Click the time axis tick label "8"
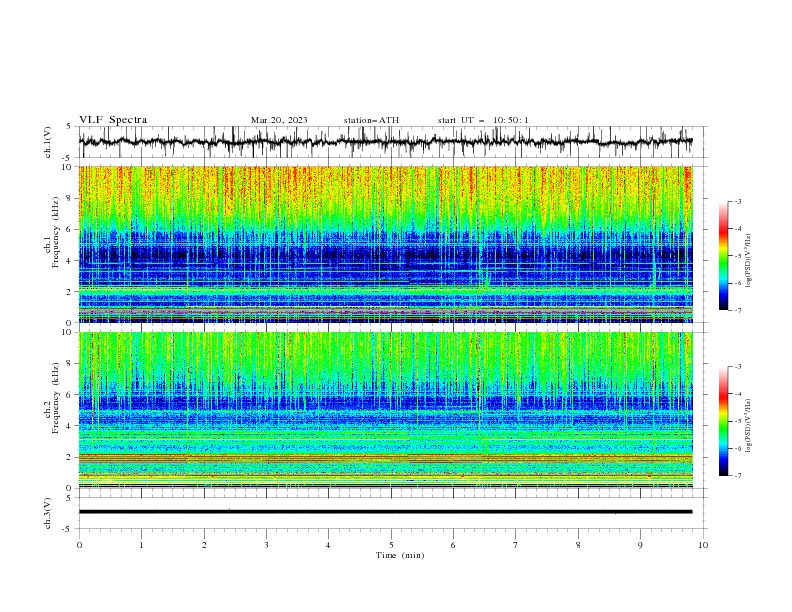 click(x=578, y=545)
